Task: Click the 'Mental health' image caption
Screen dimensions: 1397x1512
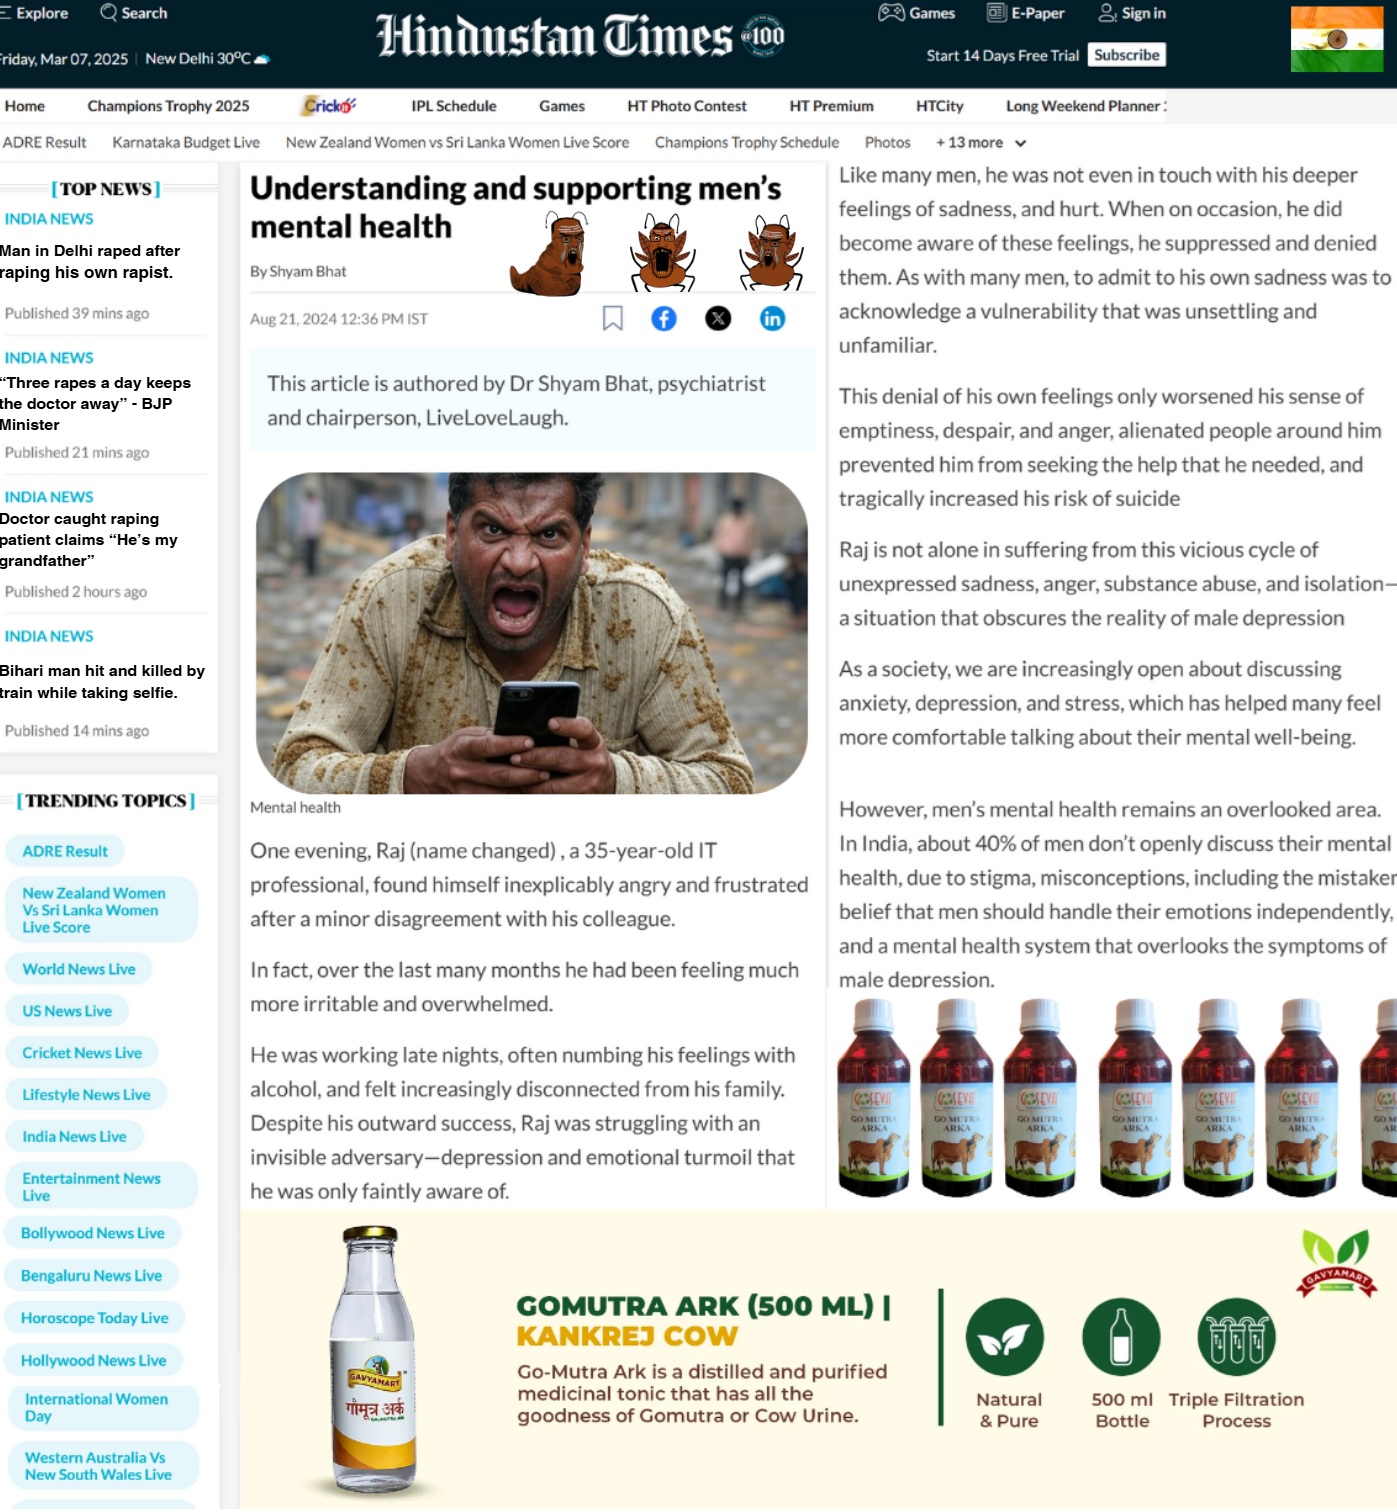Action: [x=295, y=808]
